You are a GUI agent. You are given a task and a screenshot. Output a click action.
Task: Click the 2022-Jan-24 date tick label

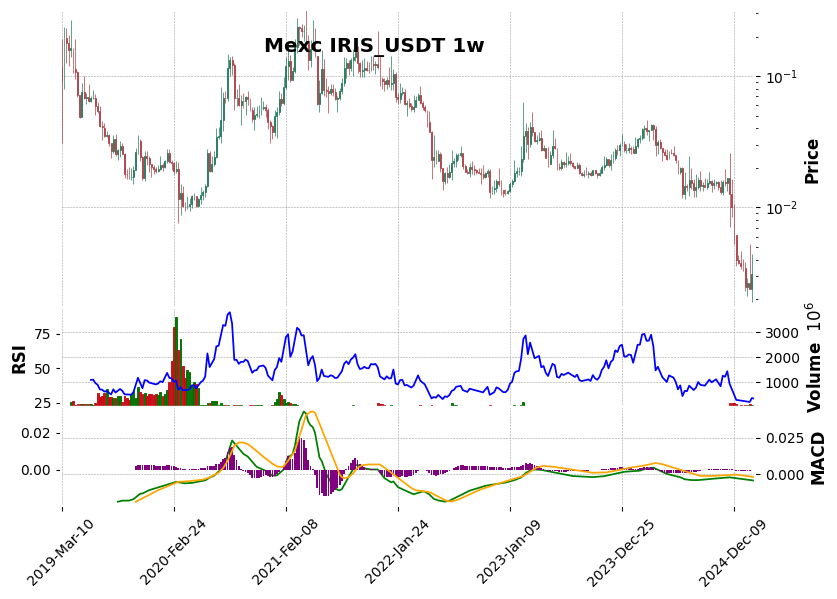click(x=397, y=553)
